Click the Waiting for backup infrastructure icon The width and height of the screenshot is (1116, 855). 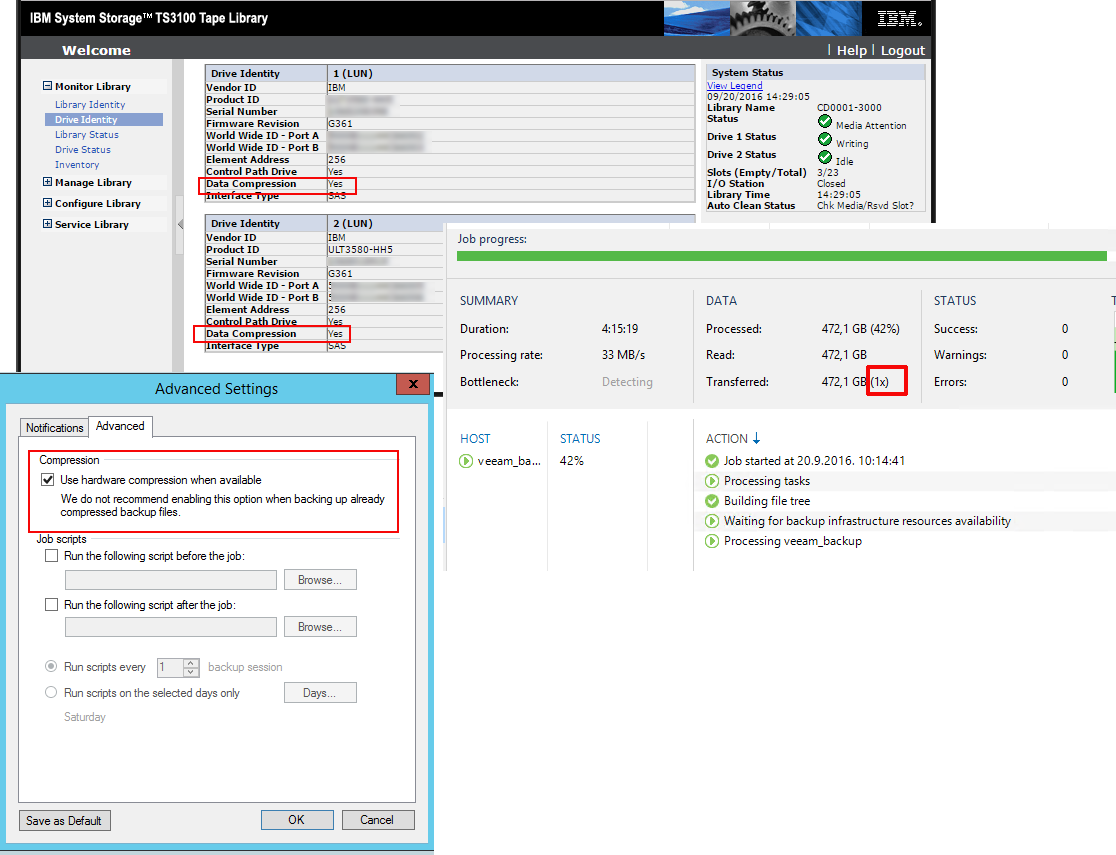[x=712, y=520]
